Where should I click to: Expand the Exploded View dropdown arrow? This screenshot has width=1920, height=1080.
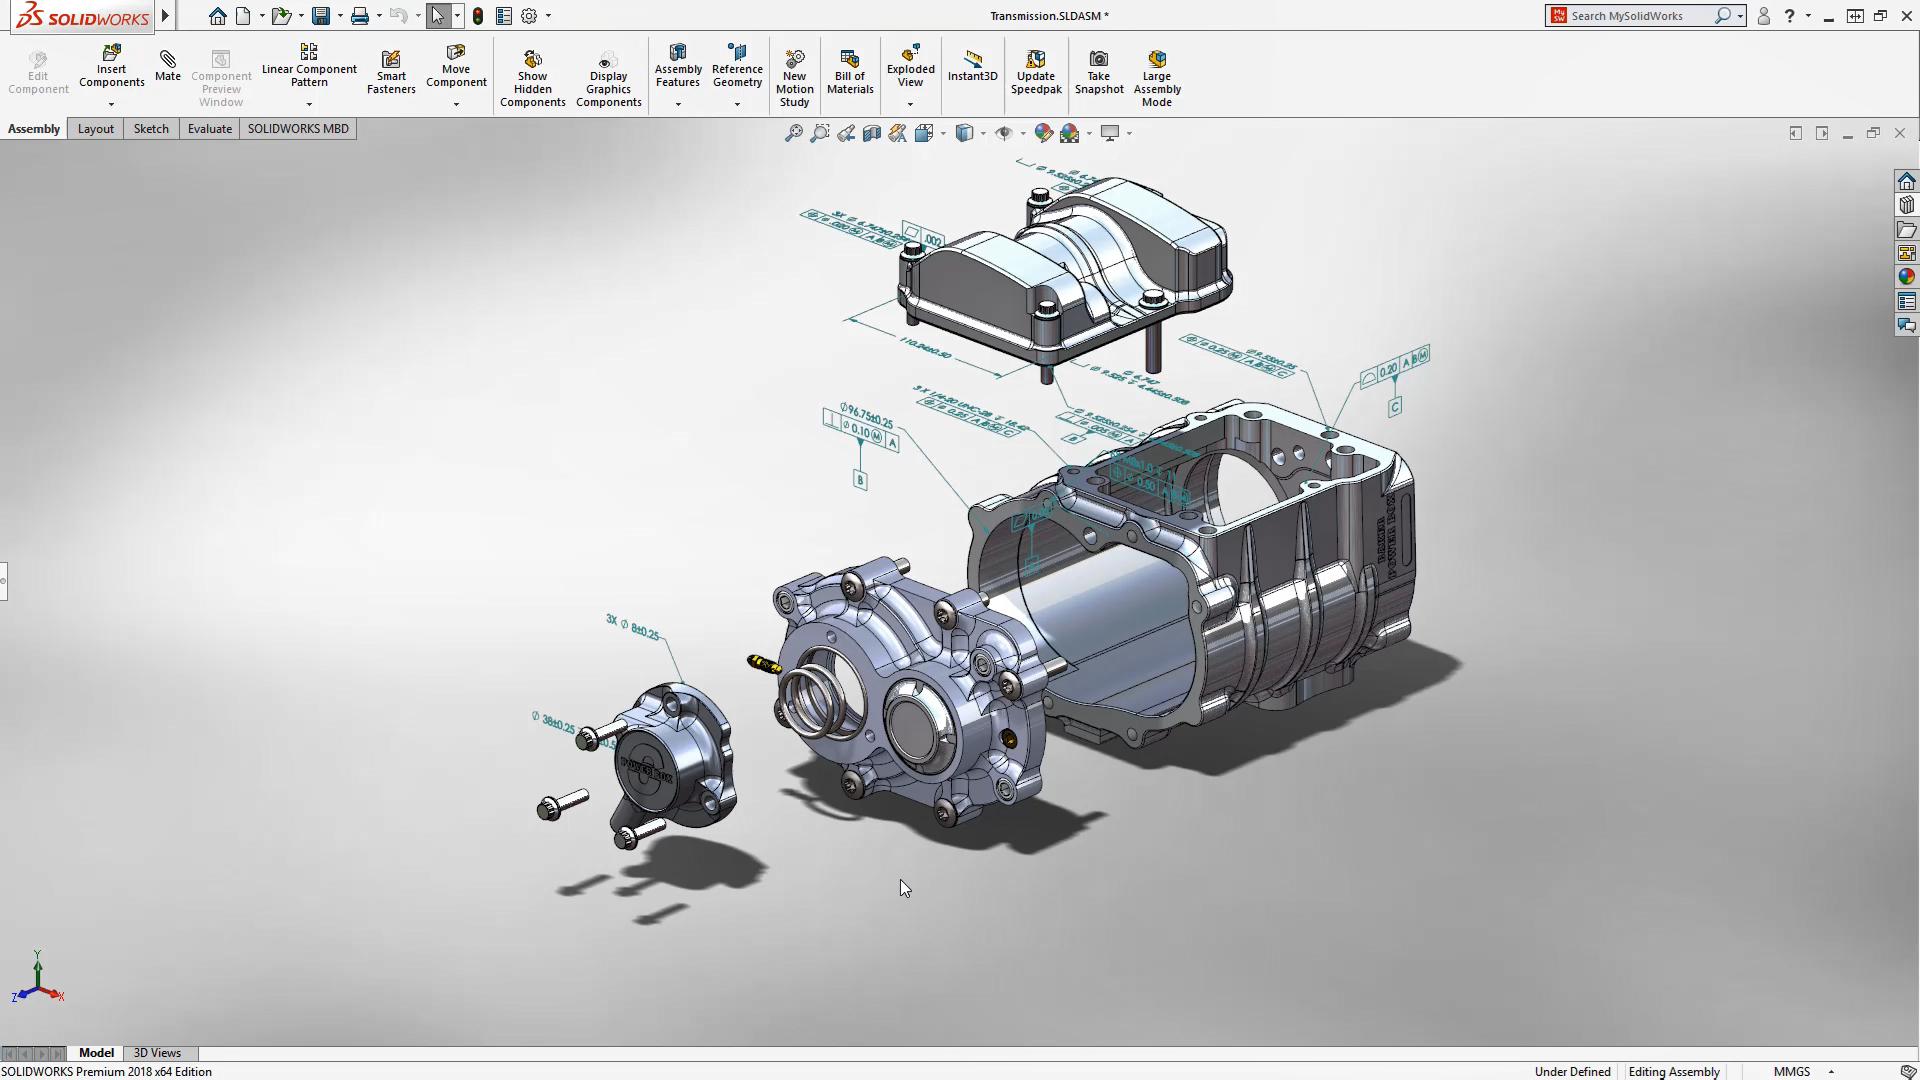(910, 104)
